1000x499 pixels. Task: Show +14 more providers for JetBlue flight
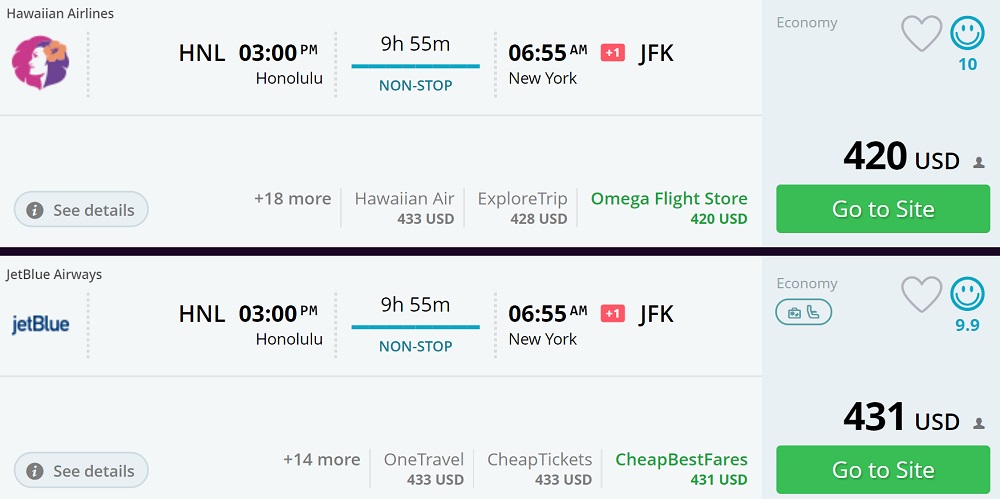321,460
